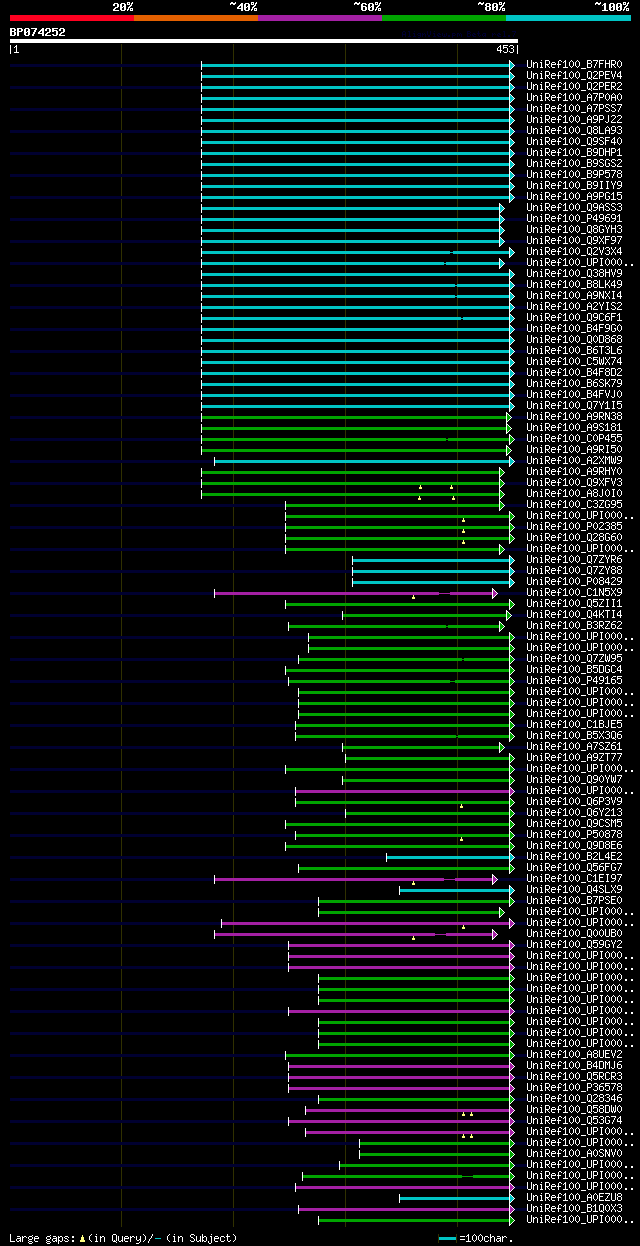Screen dimensions: 640x1246
Task: Click the arrowhead ending the UniRef100_A9PG15 bar
Action: pos(512,196)
